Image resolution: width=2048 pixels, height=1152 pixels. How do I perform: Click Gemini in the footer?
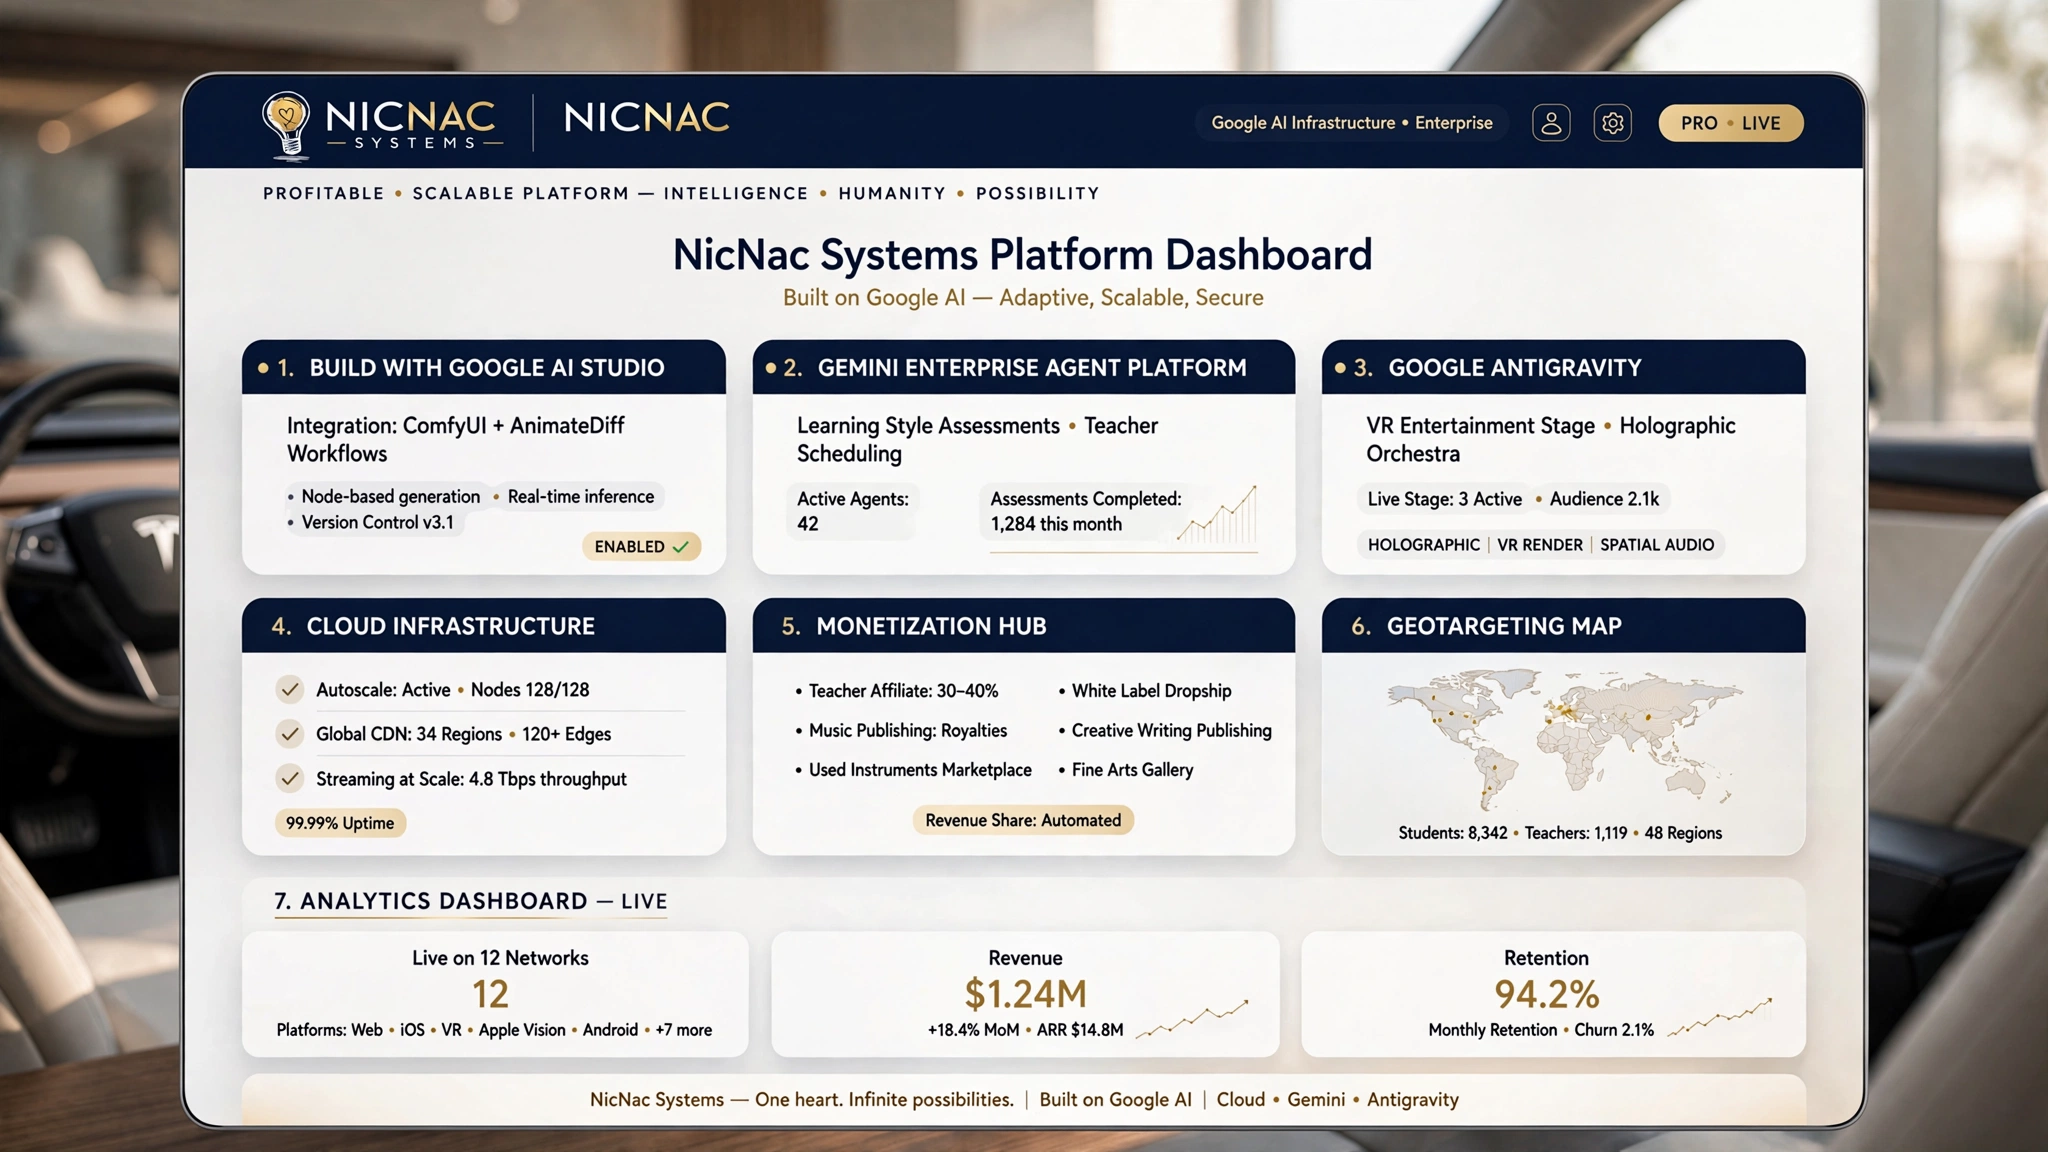pos(1316,1099)
